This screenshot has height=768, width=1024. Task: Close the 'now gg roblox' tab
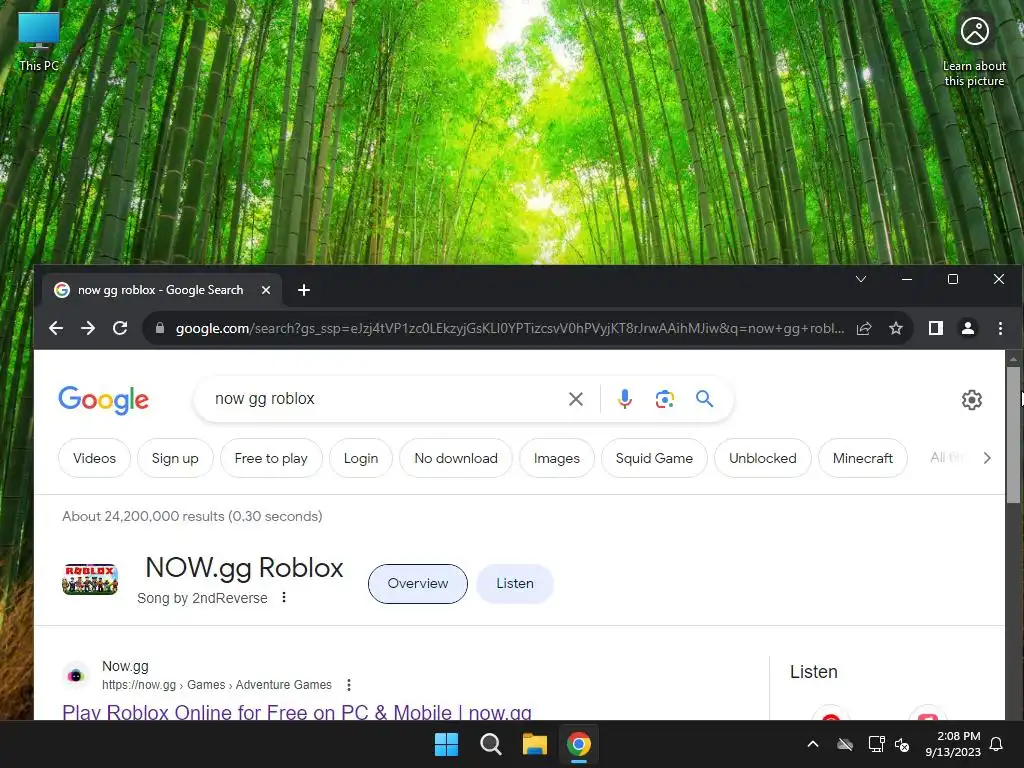[x=266, y=290]
